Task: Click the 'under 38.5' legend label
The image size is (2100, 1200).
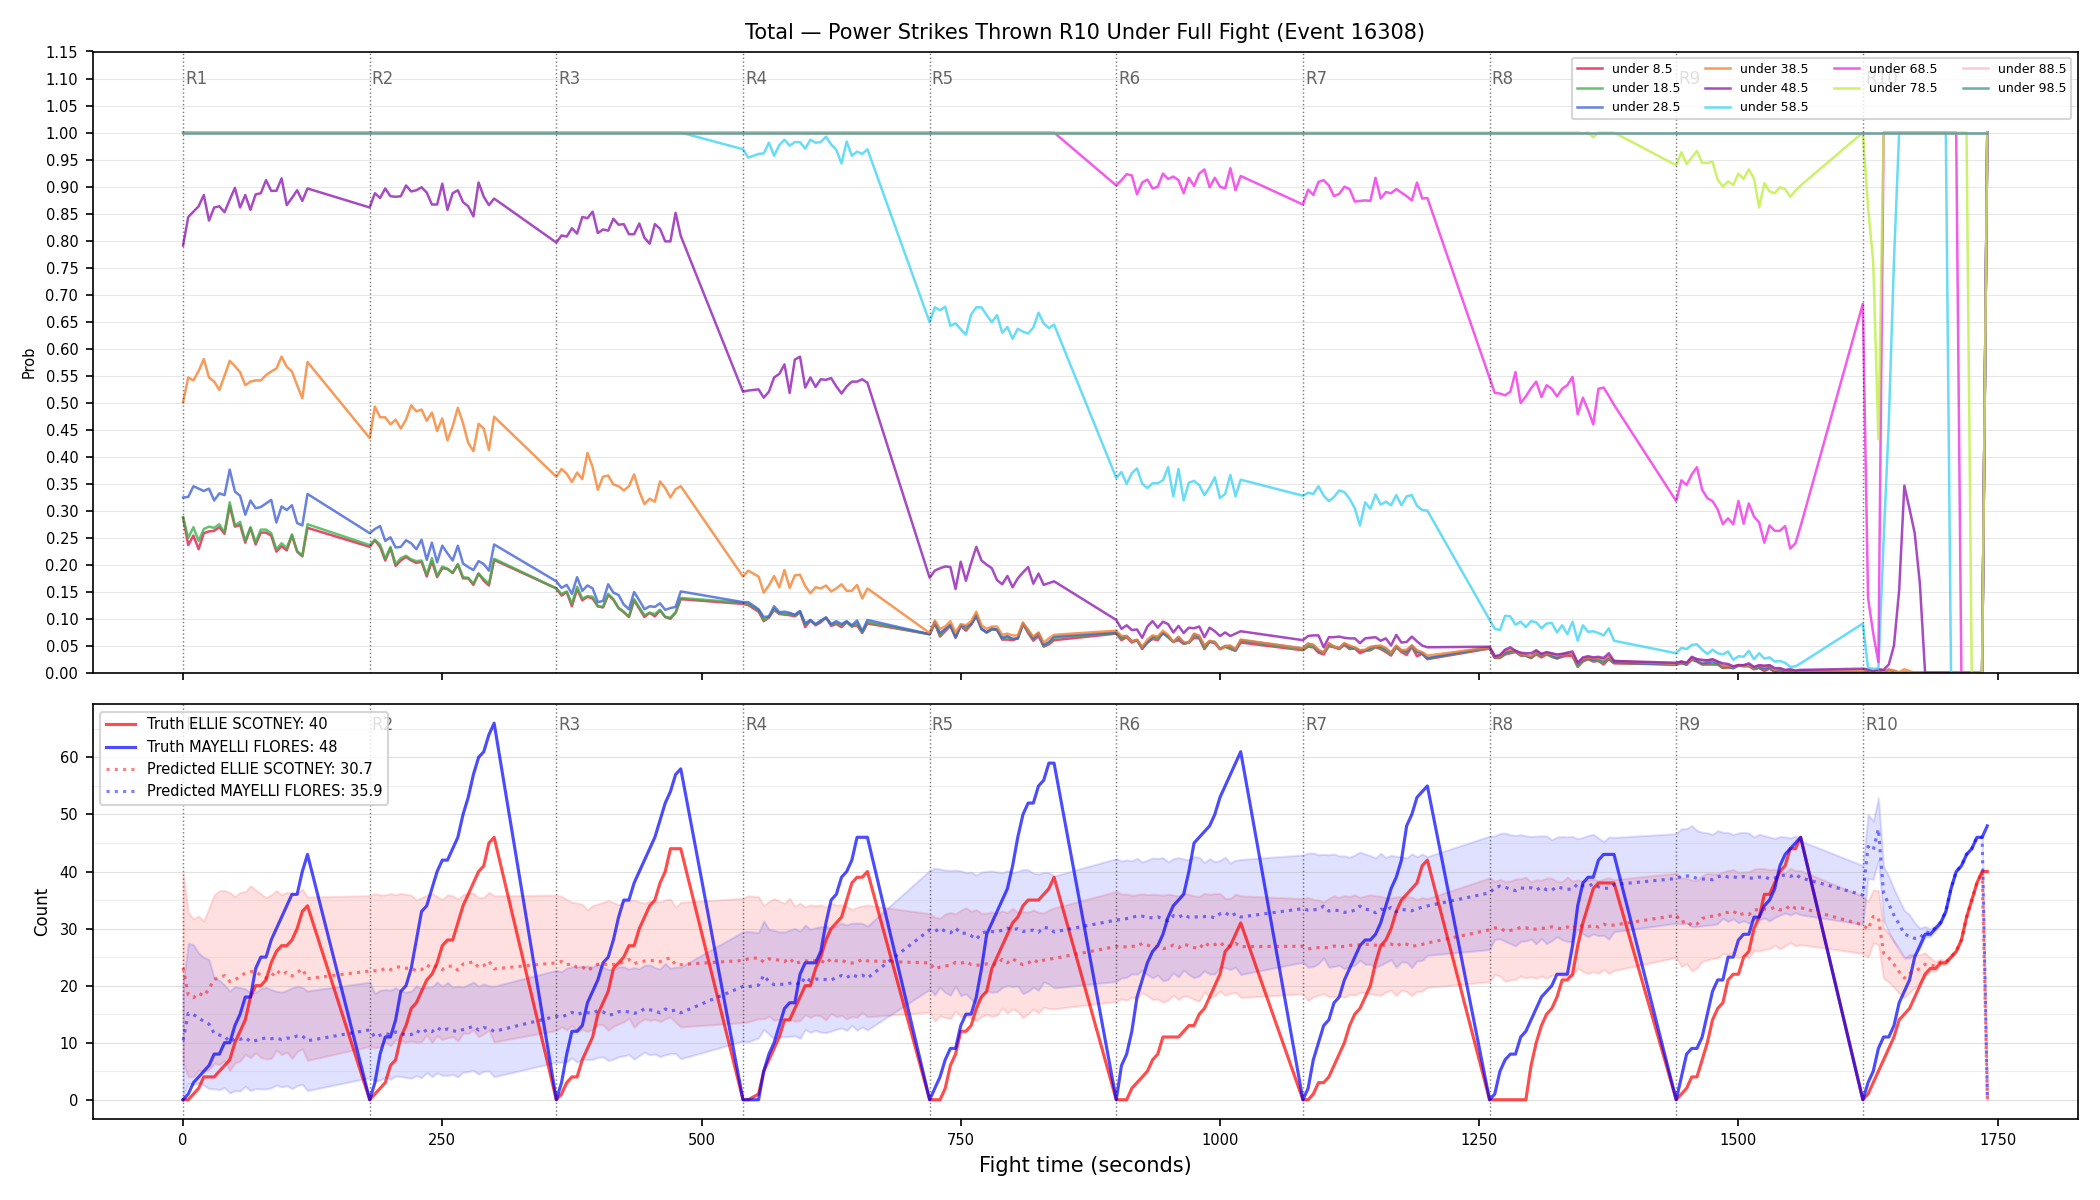Action: [1773, 69]
